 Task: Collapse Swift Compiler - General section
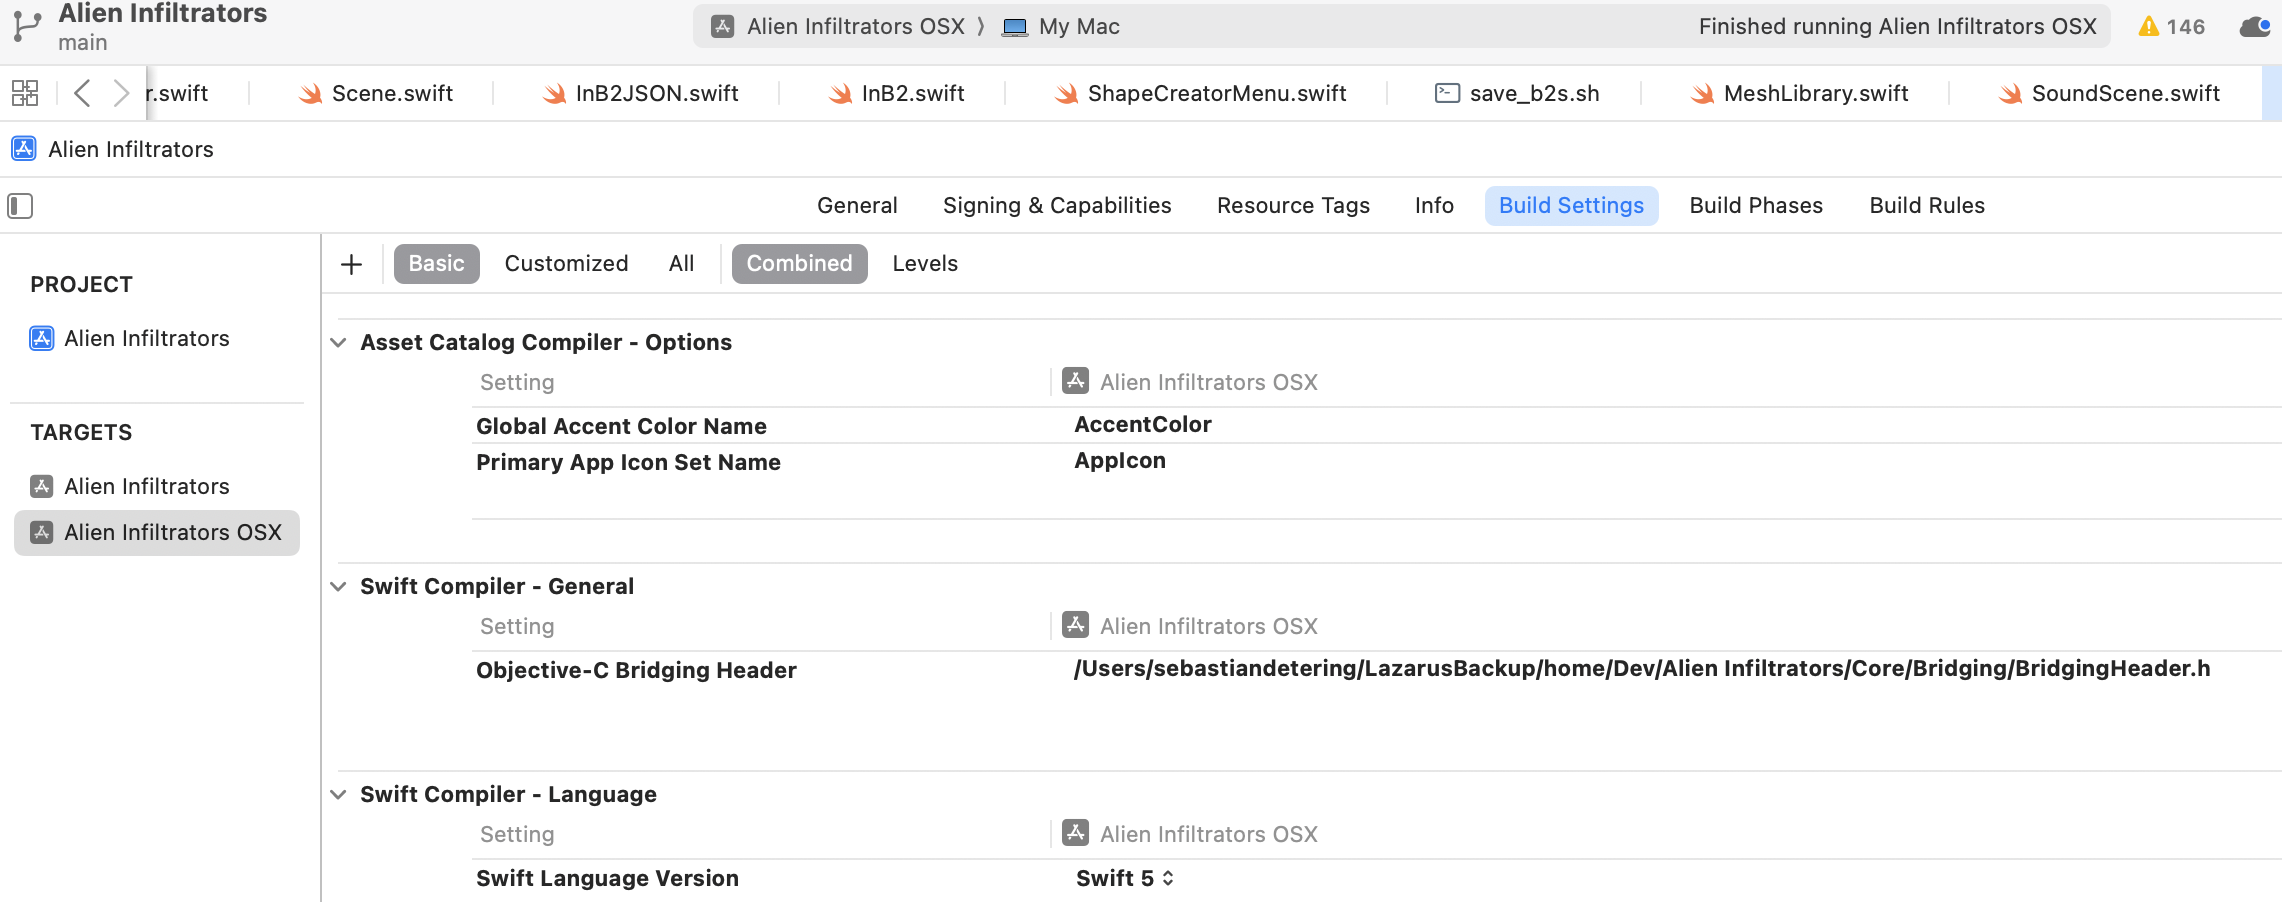coord(339,587)
